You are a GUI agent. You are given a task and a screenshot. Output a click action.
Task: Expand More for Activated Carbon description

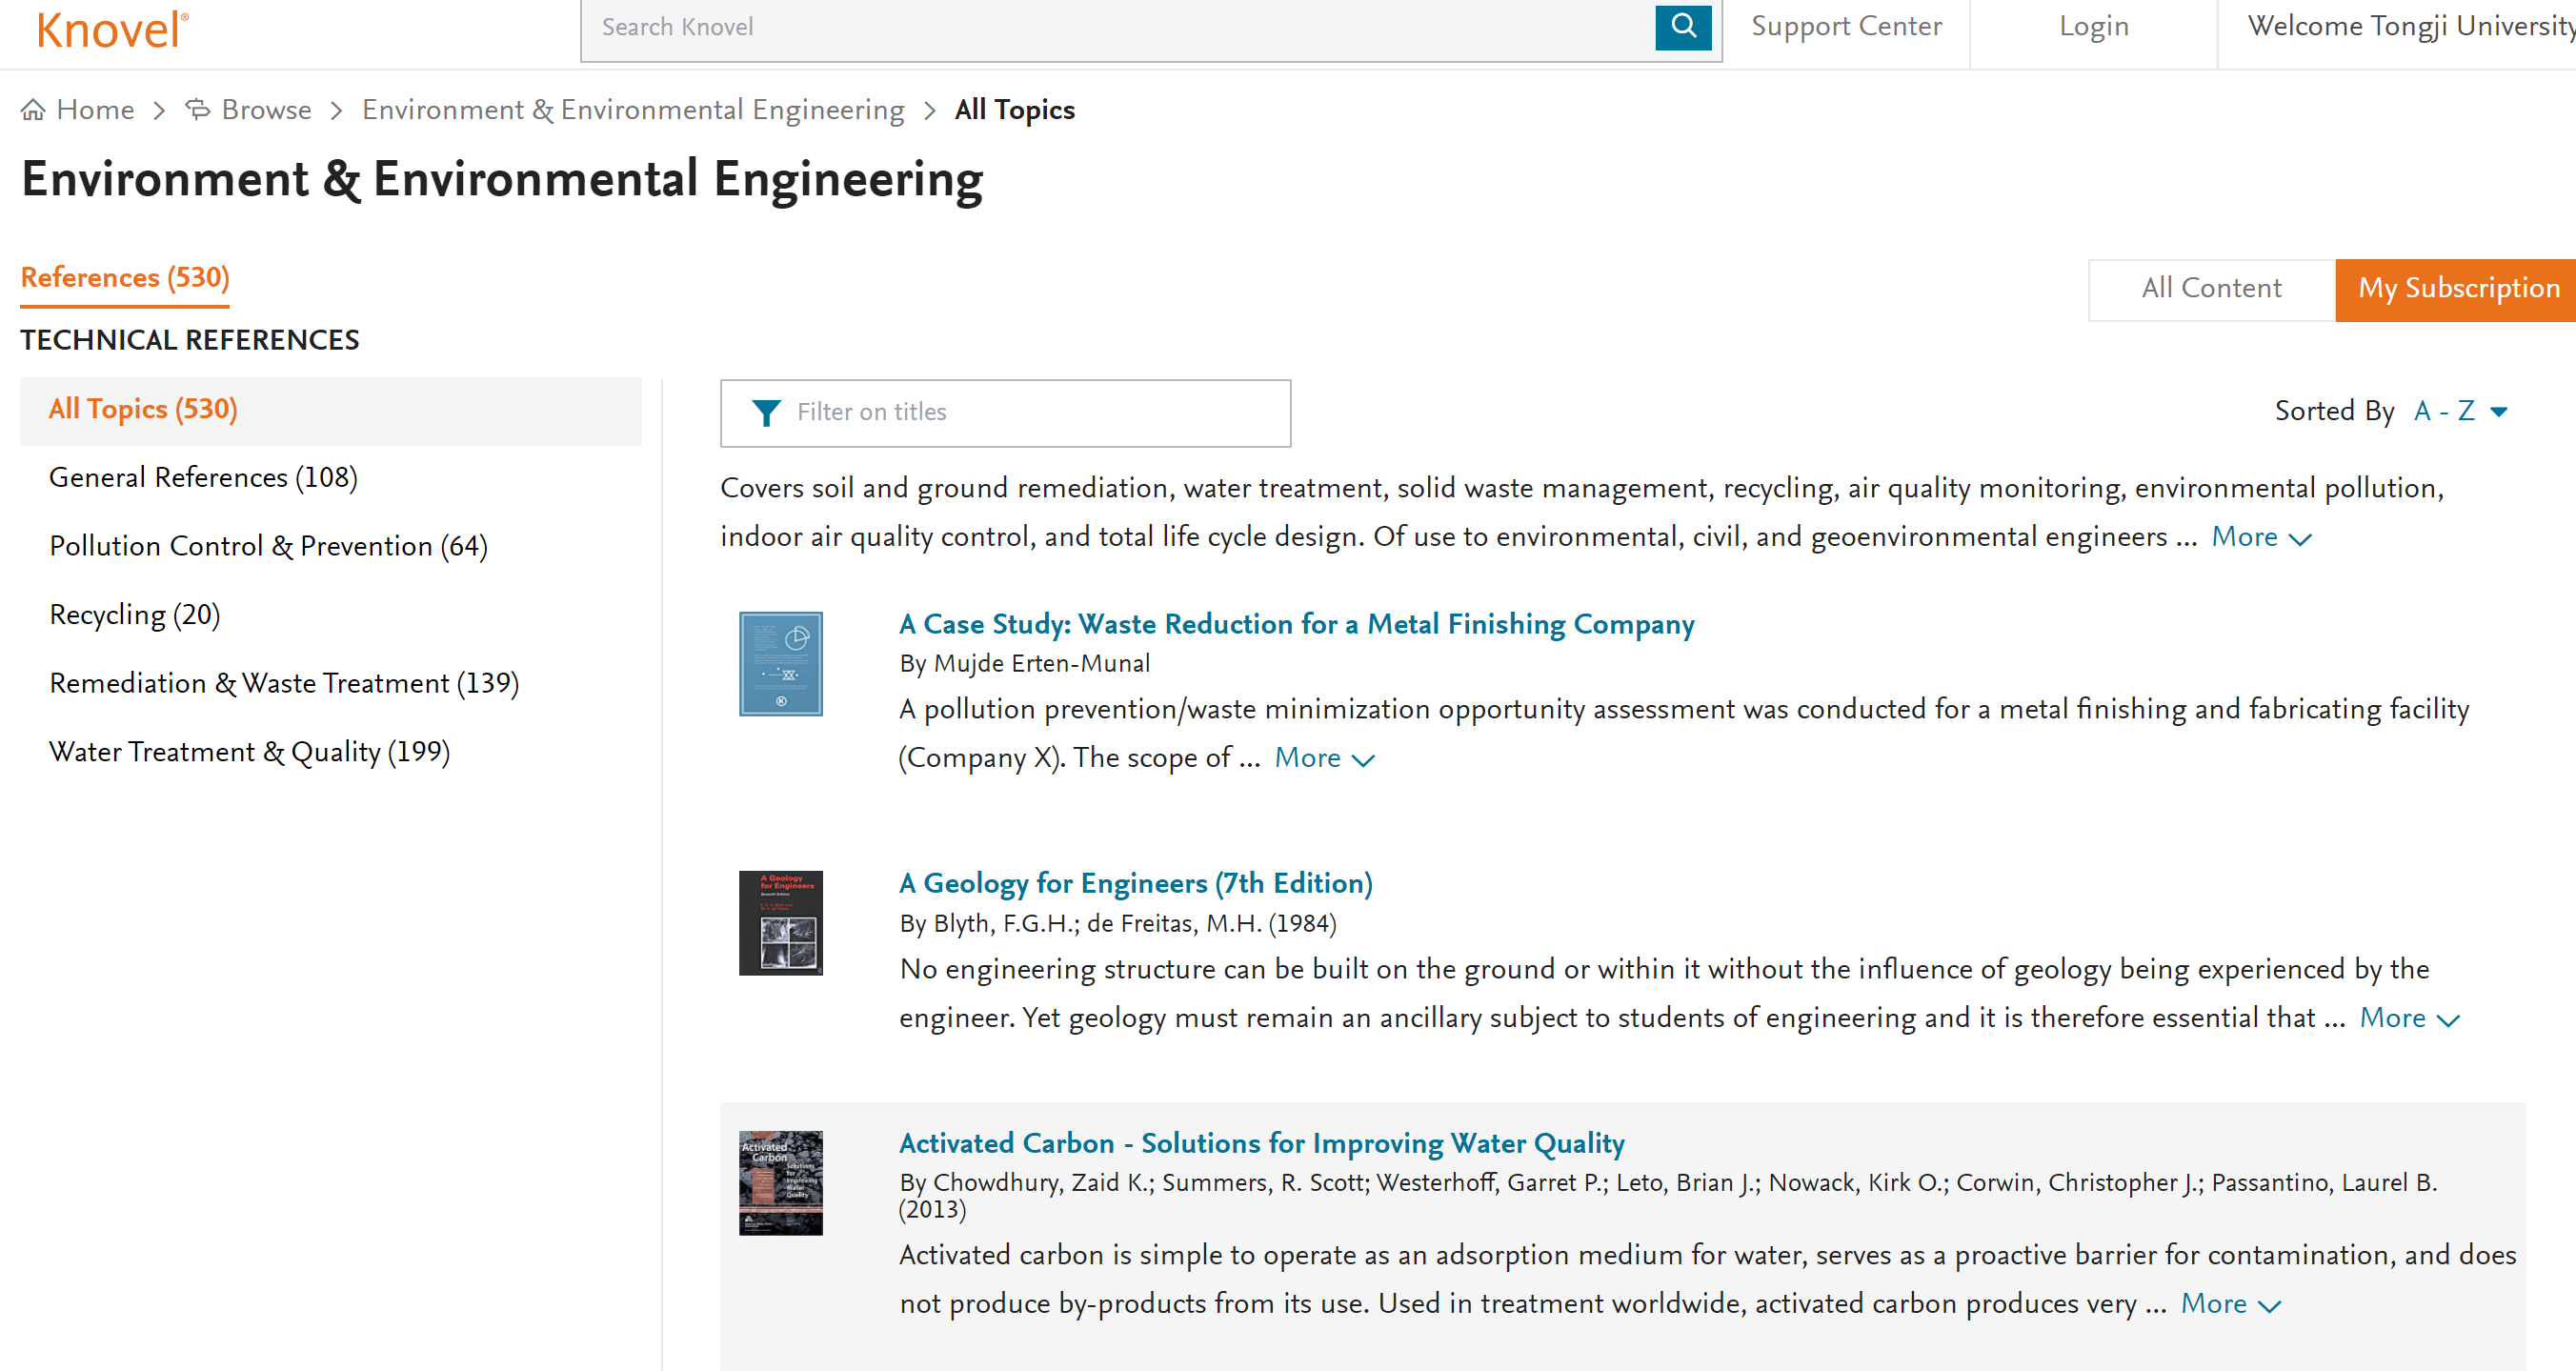click(x=2229, y=1305)
